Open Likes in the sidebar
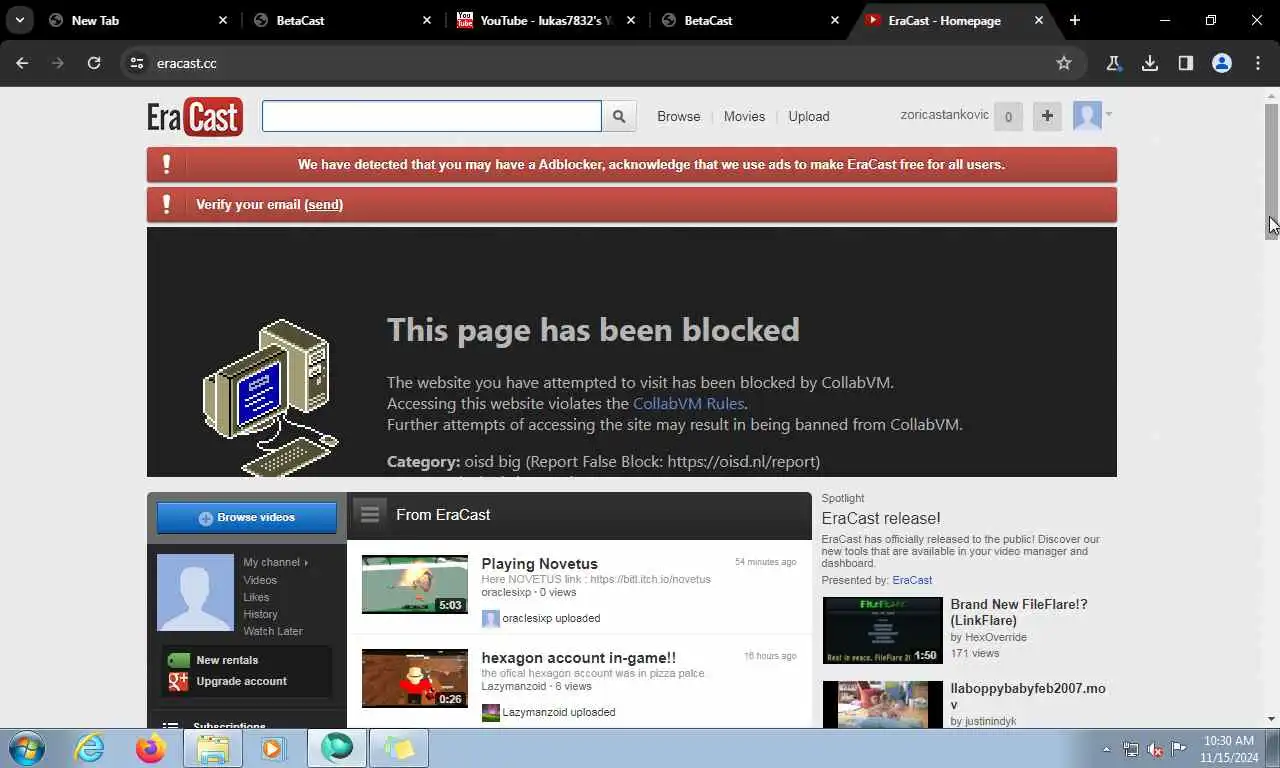Screen dimensions: 1280x768 coord(256,597)
